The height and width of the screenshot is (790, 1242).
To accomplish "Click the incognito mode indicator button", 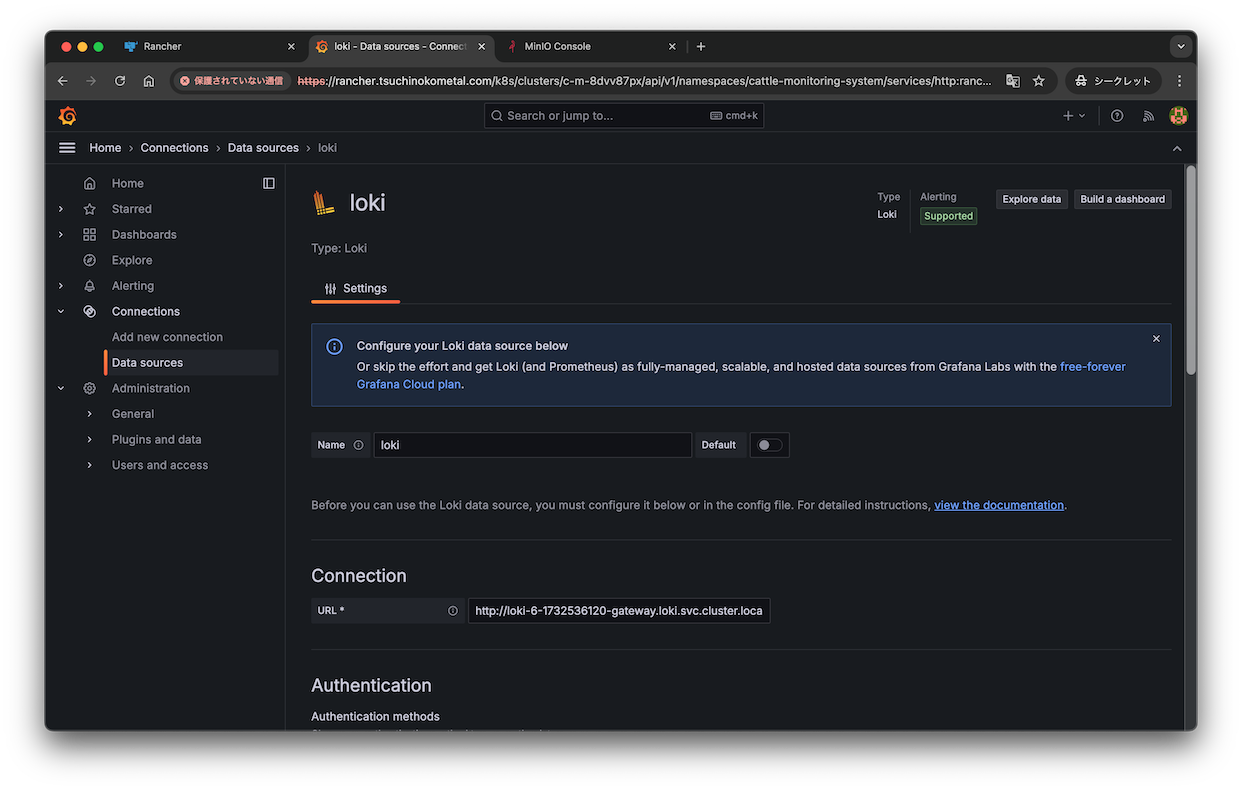I will point(1113,81).
